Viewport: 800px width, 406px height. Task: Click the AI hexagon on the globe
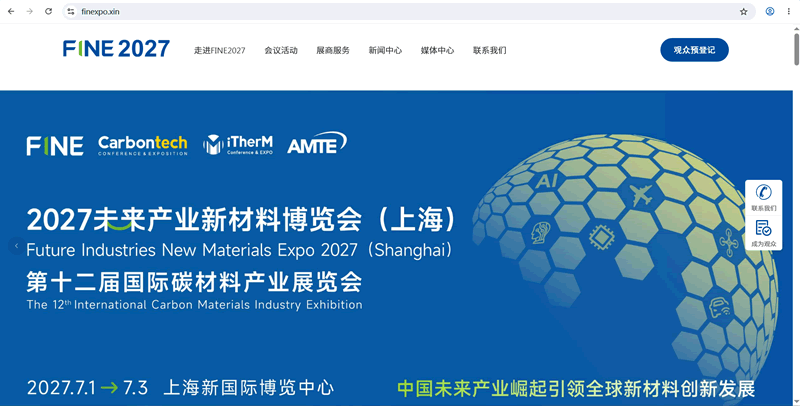(546, 181)
